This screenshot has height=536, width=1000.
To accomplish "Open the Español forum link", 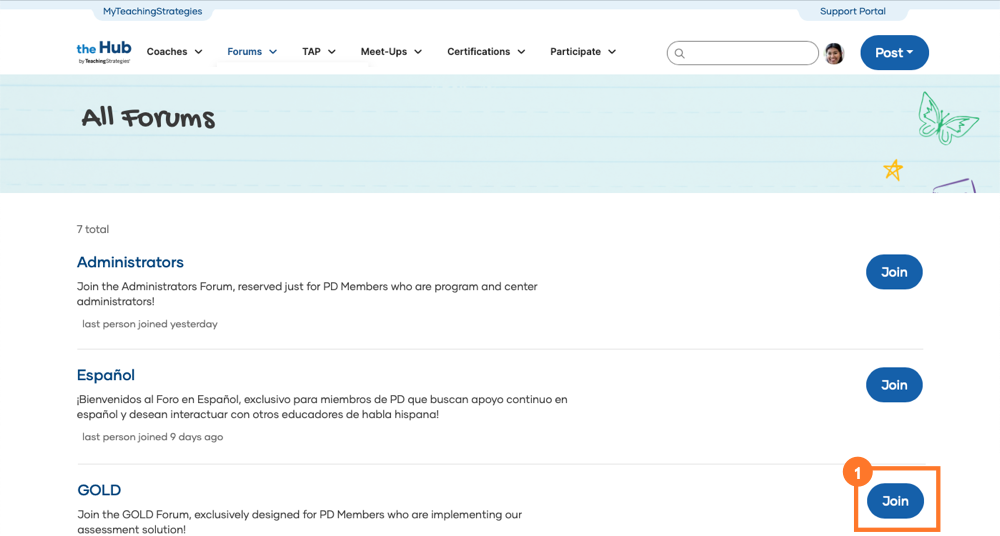I will [x=106, y=375].
